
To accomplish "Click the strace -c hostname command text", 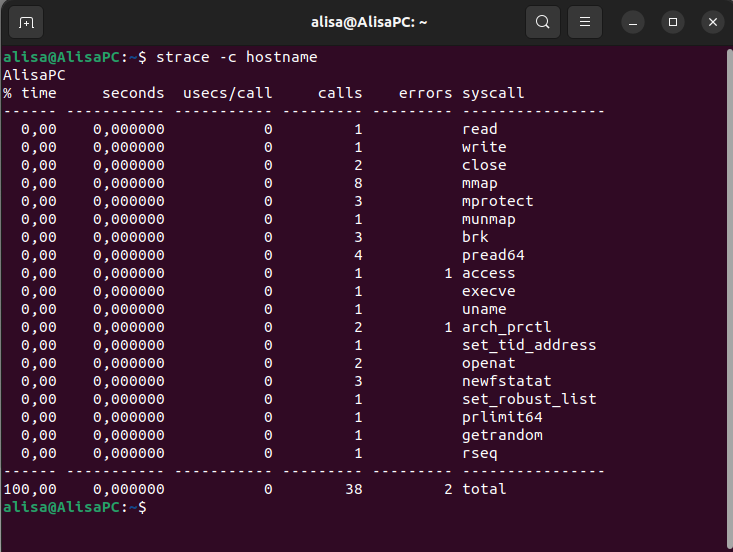I will pyautogui.click(x=237, y=57).
